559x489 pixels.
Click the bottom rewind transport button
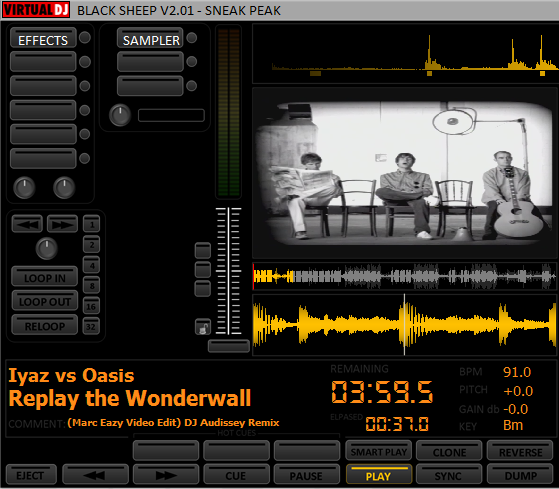click(x=95, y=474)
